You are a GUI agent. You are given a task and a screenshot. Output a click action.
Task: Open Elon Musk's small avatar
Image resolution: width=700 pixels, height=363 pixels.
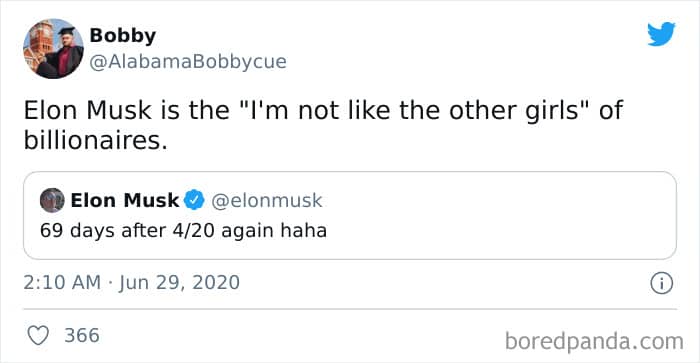tap(52, 200)
